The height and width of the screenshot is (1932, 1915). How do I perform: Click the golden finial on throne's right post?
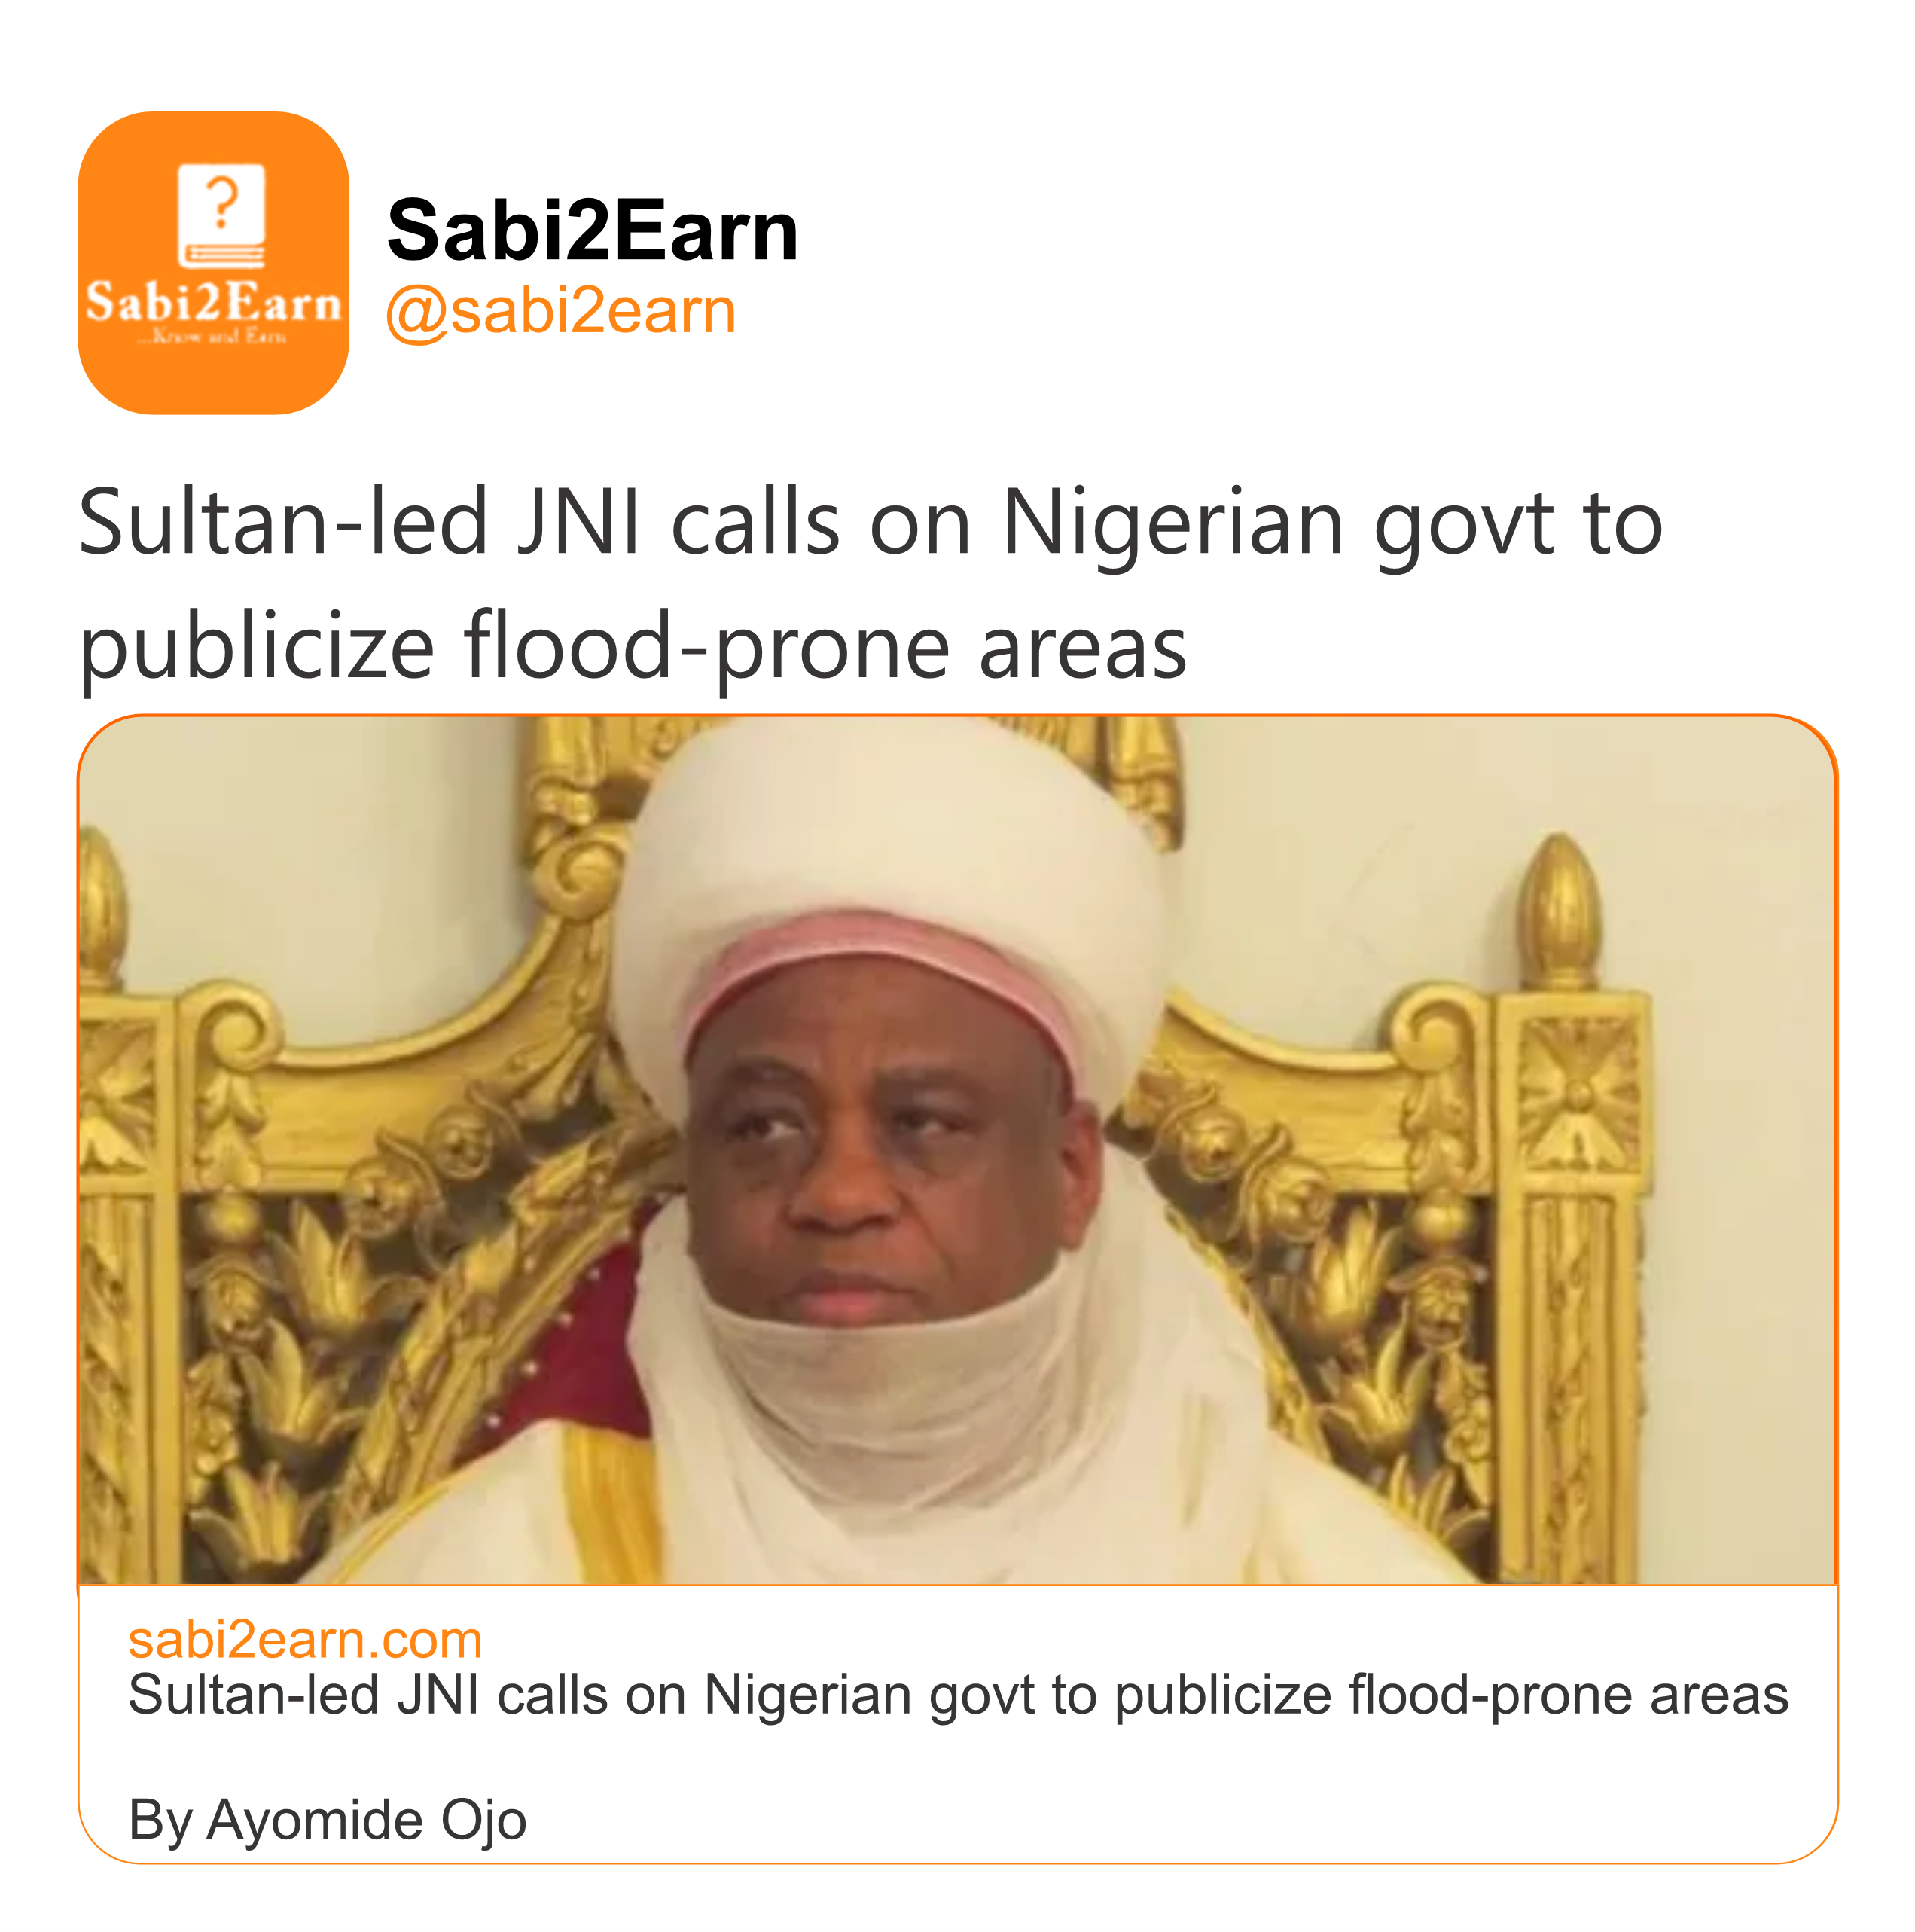point(1560,900)
